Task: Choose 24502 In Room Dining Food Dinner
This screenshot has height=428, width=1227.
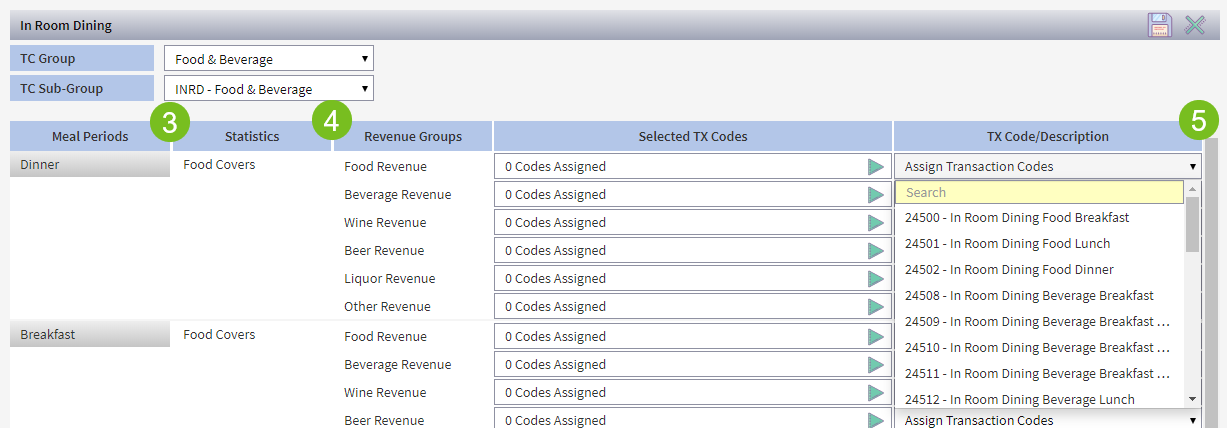Action: click(x=1009, y=270)
